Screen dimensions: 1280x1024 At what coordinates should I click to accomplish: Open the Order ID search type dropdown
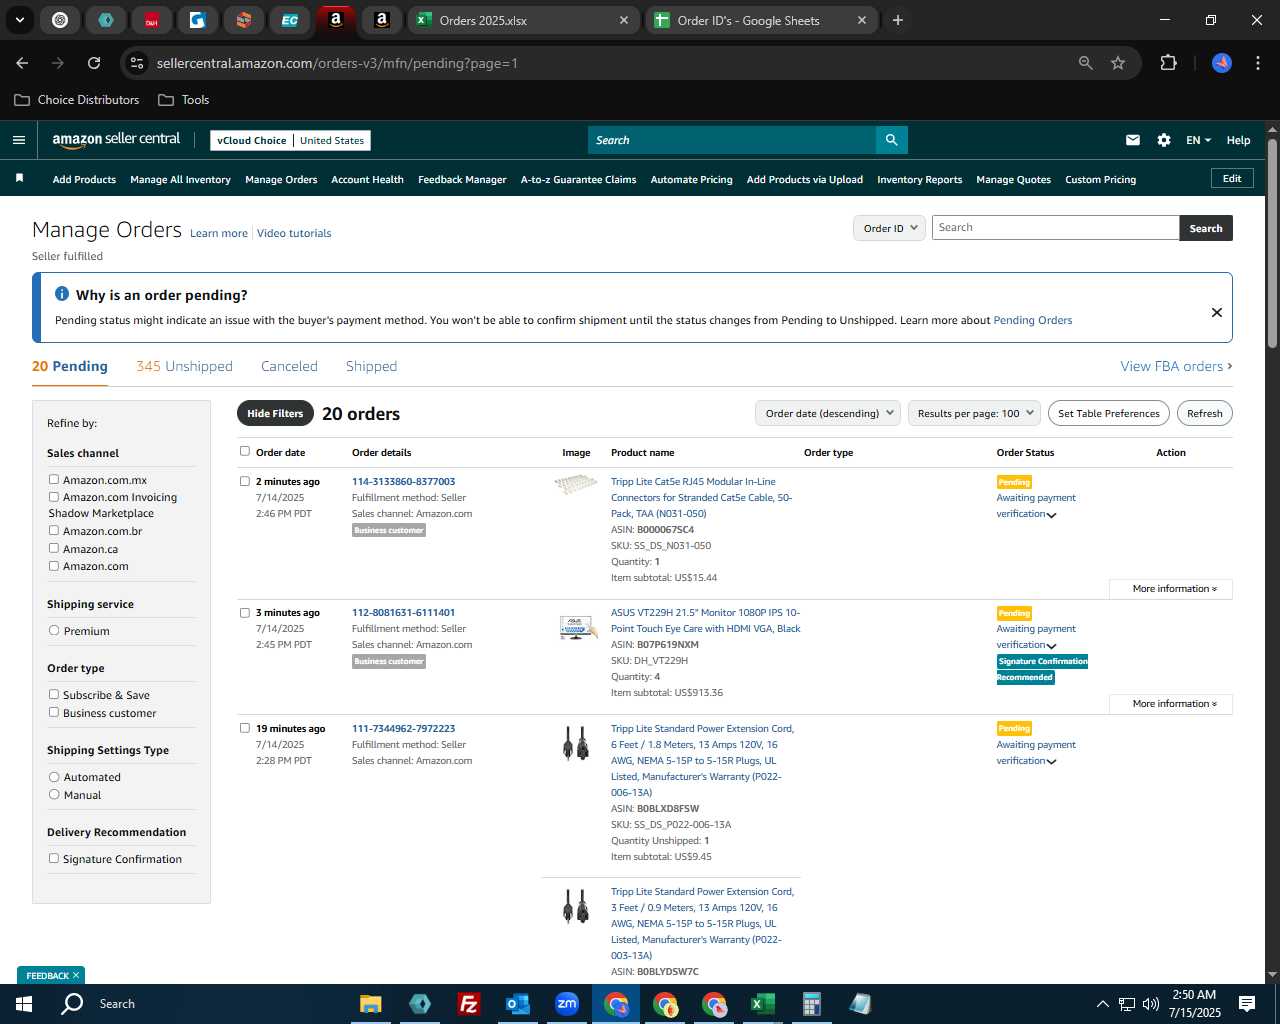(x=889, y=228)
